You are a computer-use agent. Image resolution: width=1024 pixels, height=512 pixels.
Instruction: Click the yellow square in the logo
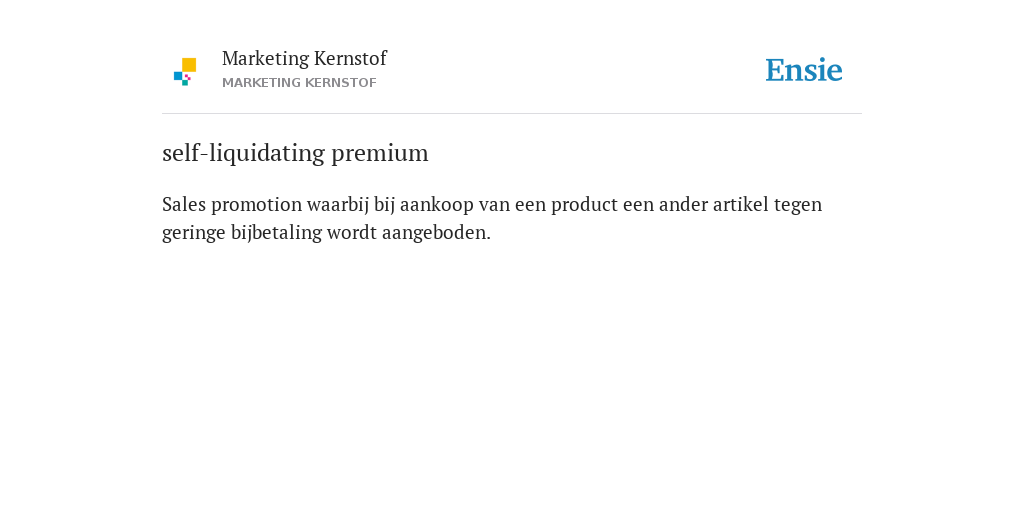tap(189, 65)
